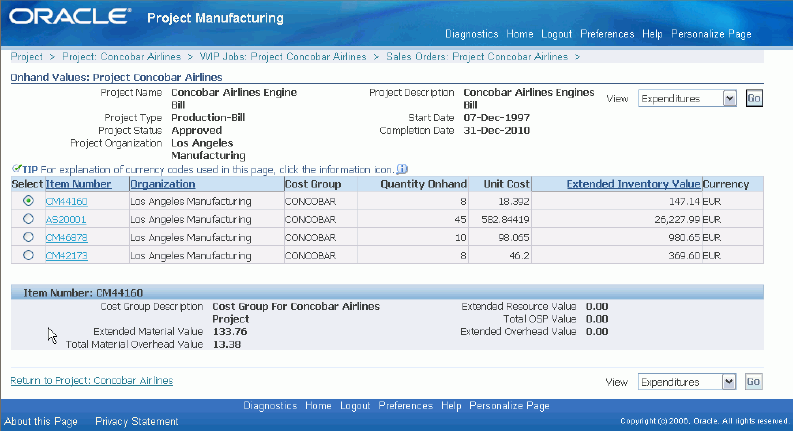Viewport: 793px width, 431px height.
Task: Select the AS20001 row radio button
Action: pos(28,219)
